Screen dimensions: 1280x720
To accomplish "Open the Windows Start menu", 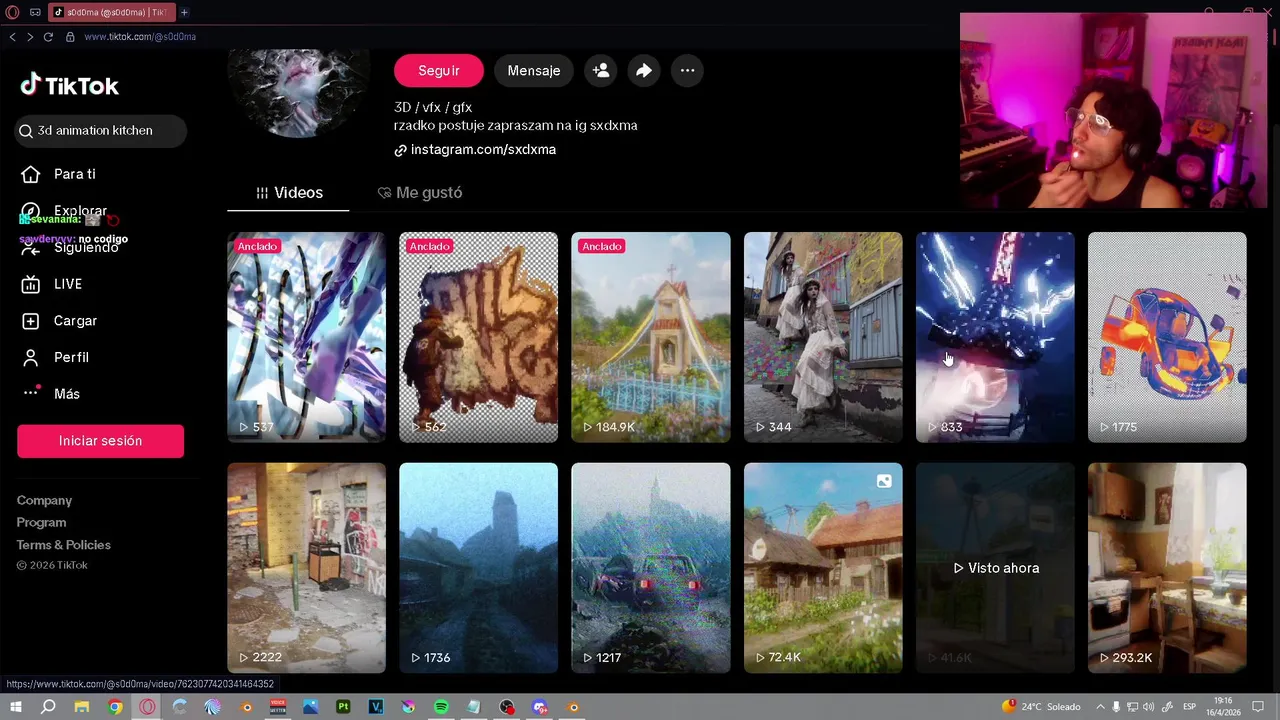I will pos(16,707).
